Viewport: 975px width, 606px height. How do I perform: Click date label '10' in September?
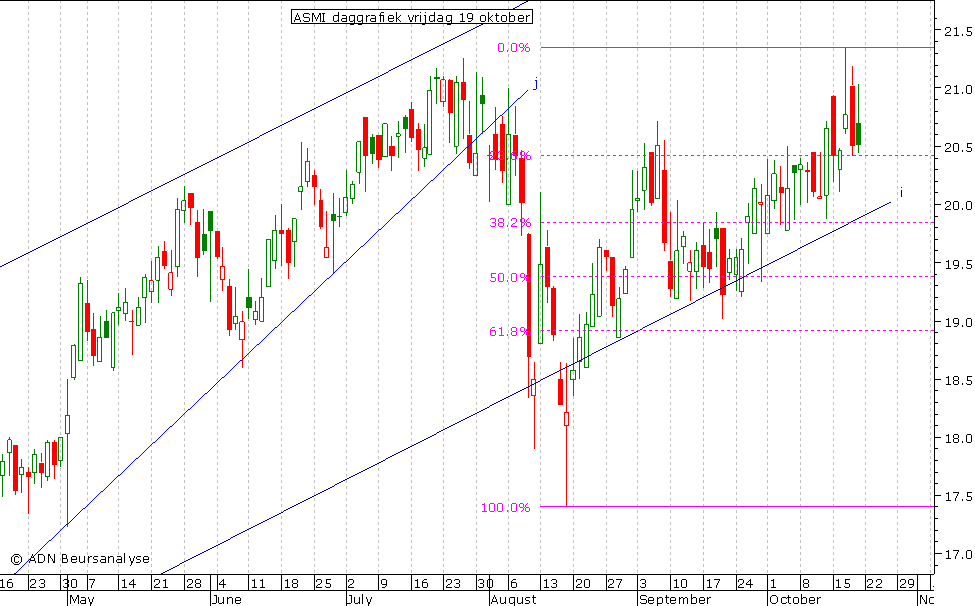click(x=680, y=584)
